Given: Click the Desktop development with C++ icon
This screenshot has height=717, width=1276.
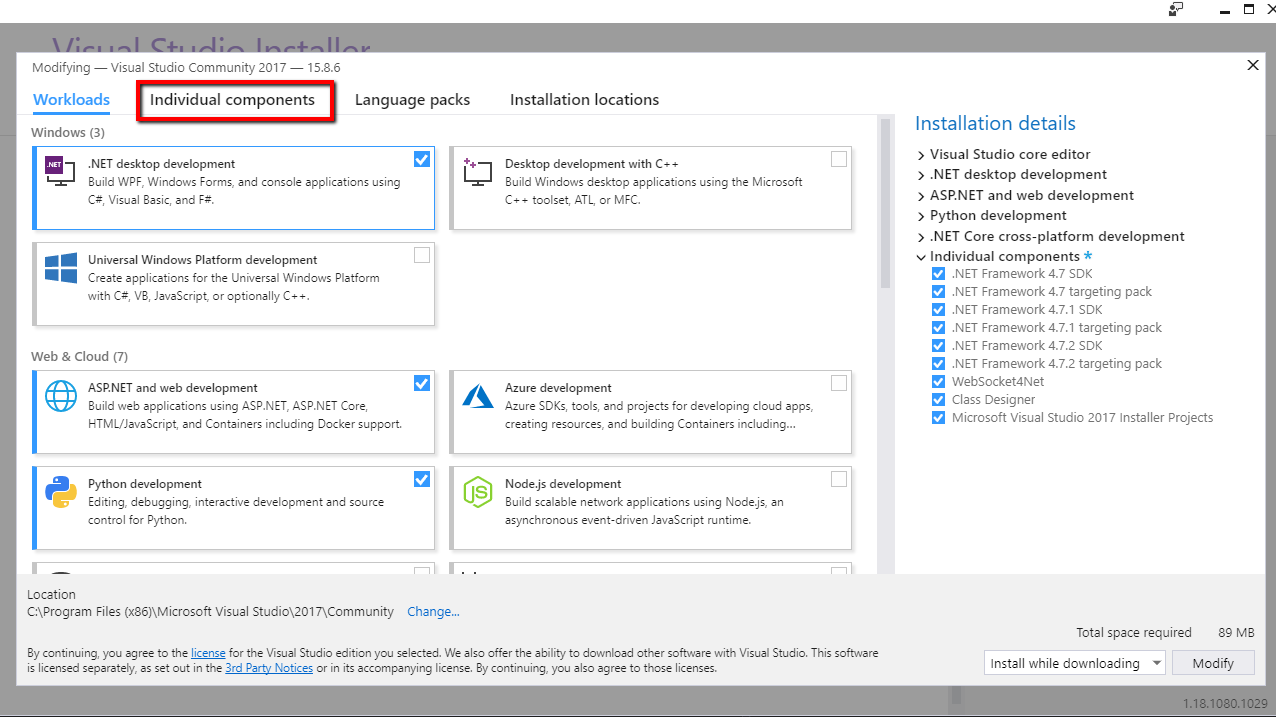Looking at the screenshot, I should coord(477,171).
